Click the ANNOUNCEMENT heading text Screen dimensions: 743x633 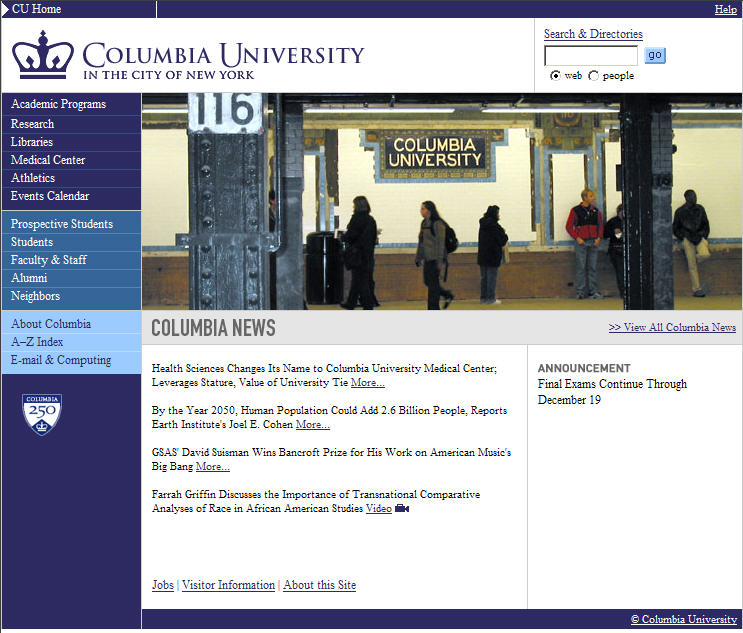pos(584,368)
